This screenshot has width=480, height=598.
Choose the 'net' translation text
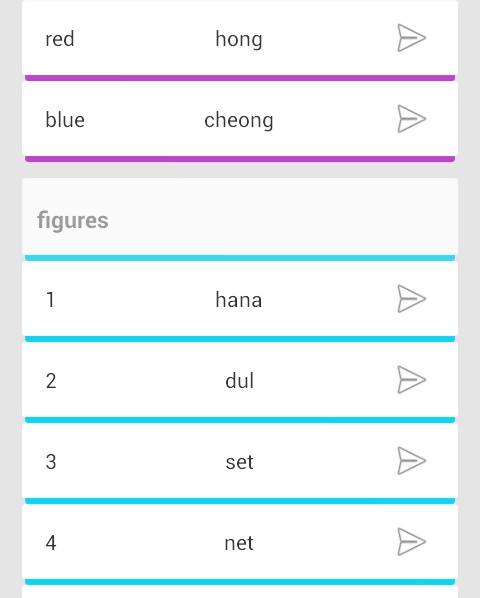(x=239, y=543)
